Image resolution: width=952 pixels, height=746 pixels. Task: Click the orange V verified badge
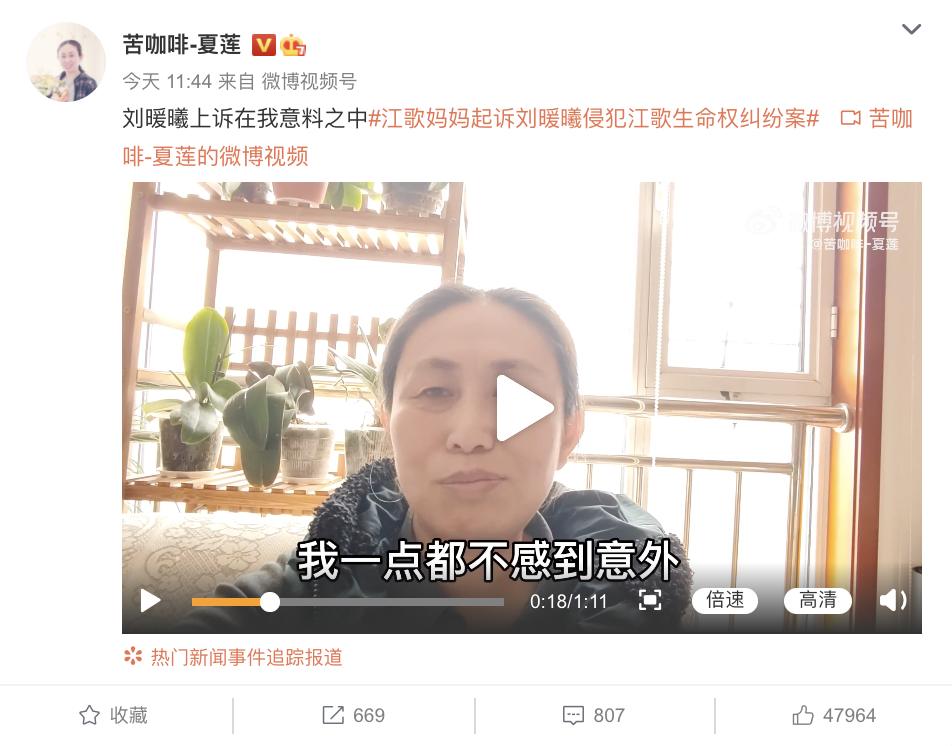[264, 45]
